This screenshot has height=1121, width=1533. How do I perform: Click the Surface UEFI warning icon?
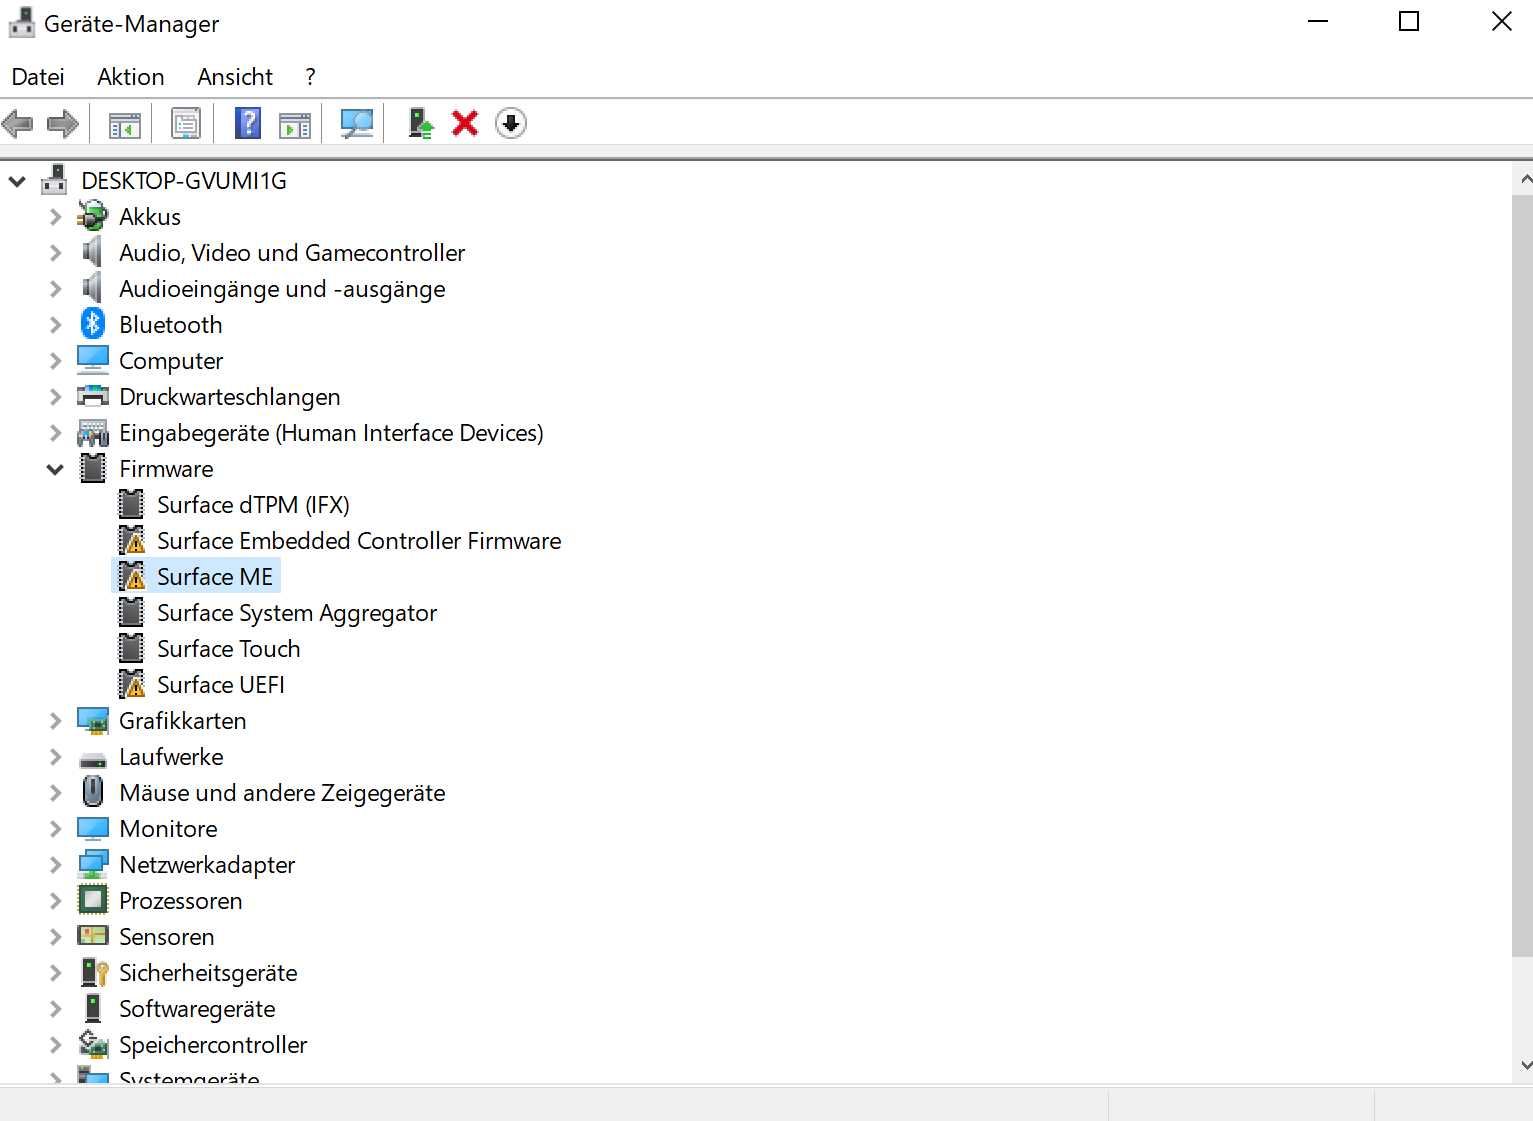coord(131,684)
